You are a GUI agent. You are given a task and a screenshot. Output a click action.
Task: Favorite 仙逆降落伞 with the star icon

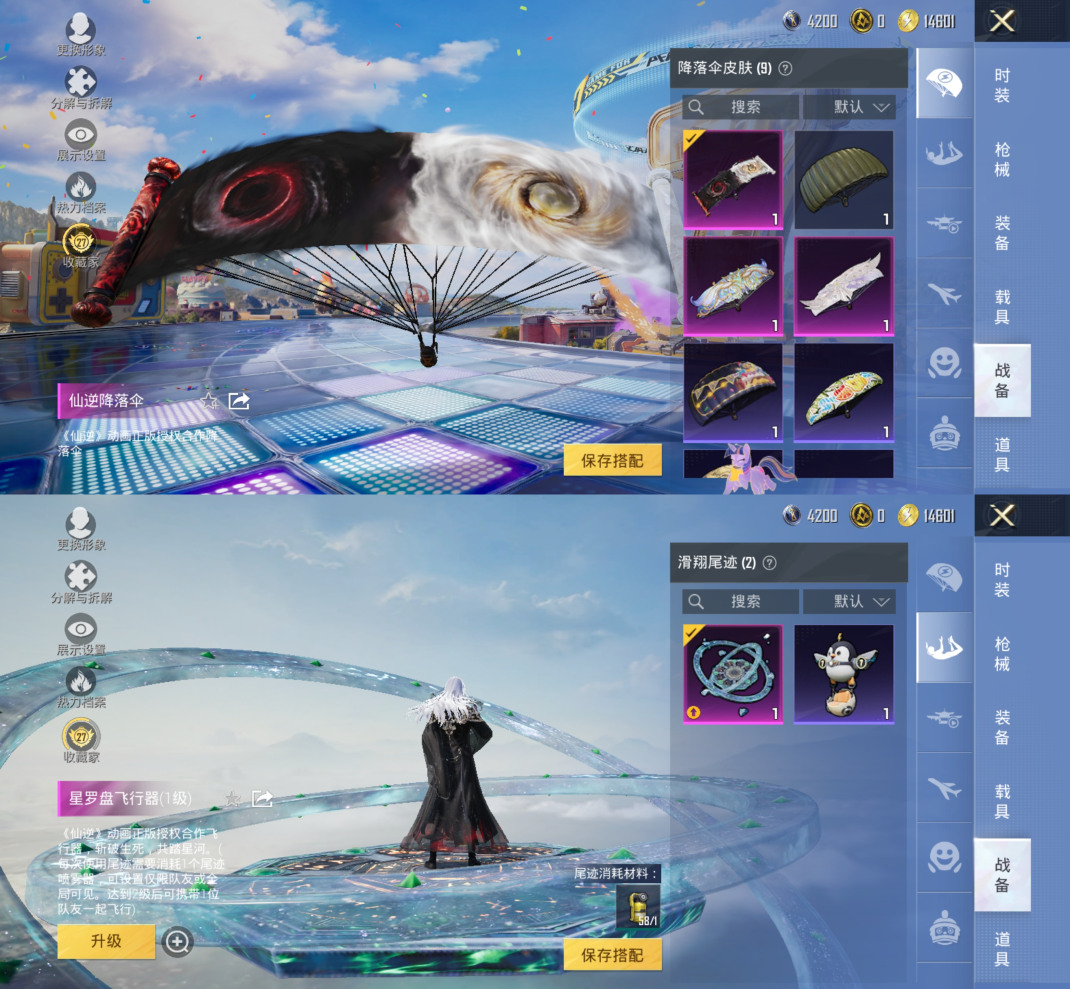(x=209, y=401)
